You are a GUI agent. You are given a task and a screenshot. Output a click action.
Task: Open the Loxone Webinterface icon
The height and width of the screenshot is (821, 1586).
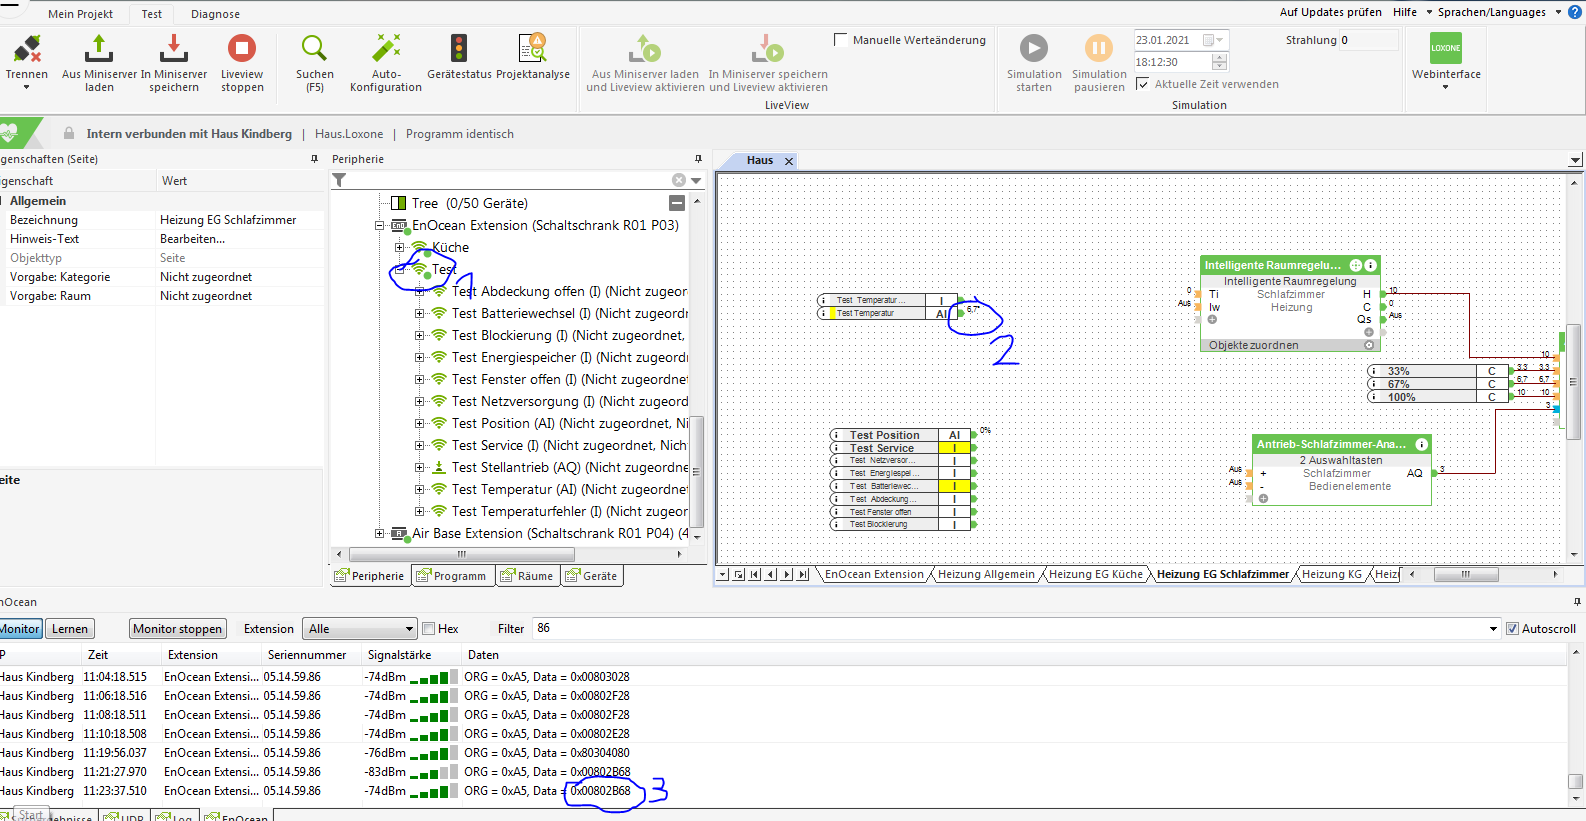(x=1445, y=49)
